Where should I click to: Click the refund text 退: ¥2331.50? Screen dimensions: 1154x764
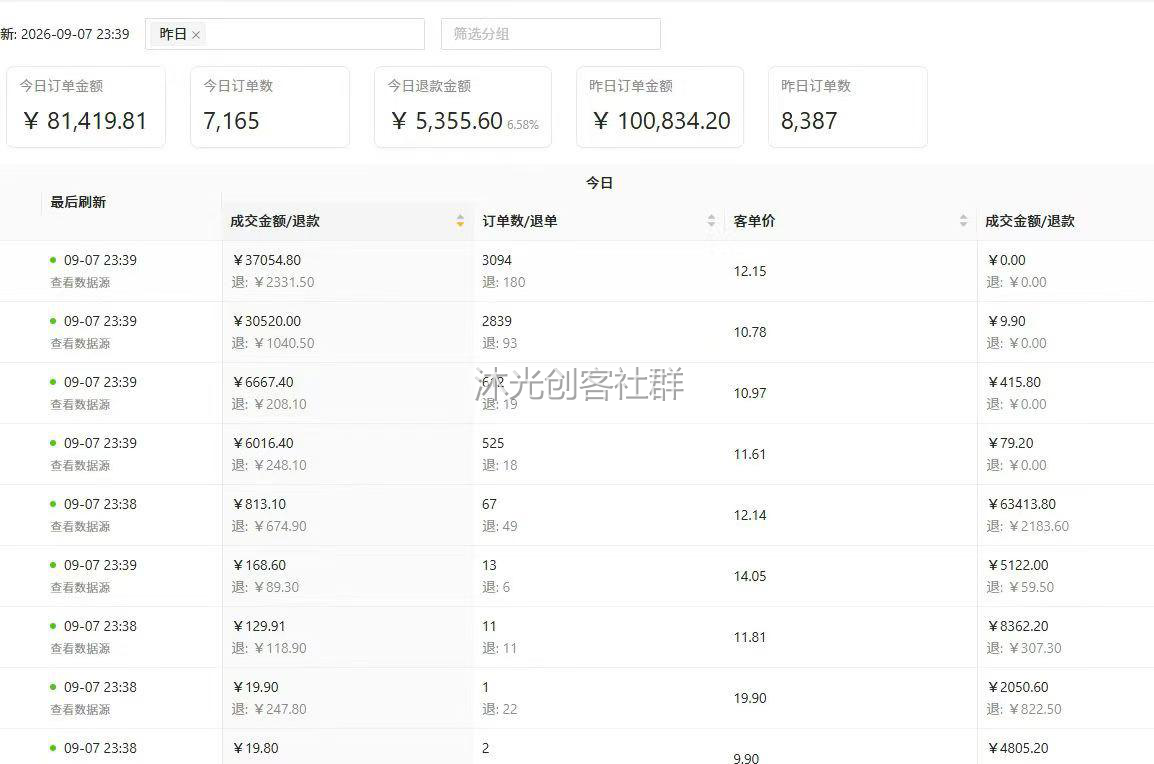[273, 283]
